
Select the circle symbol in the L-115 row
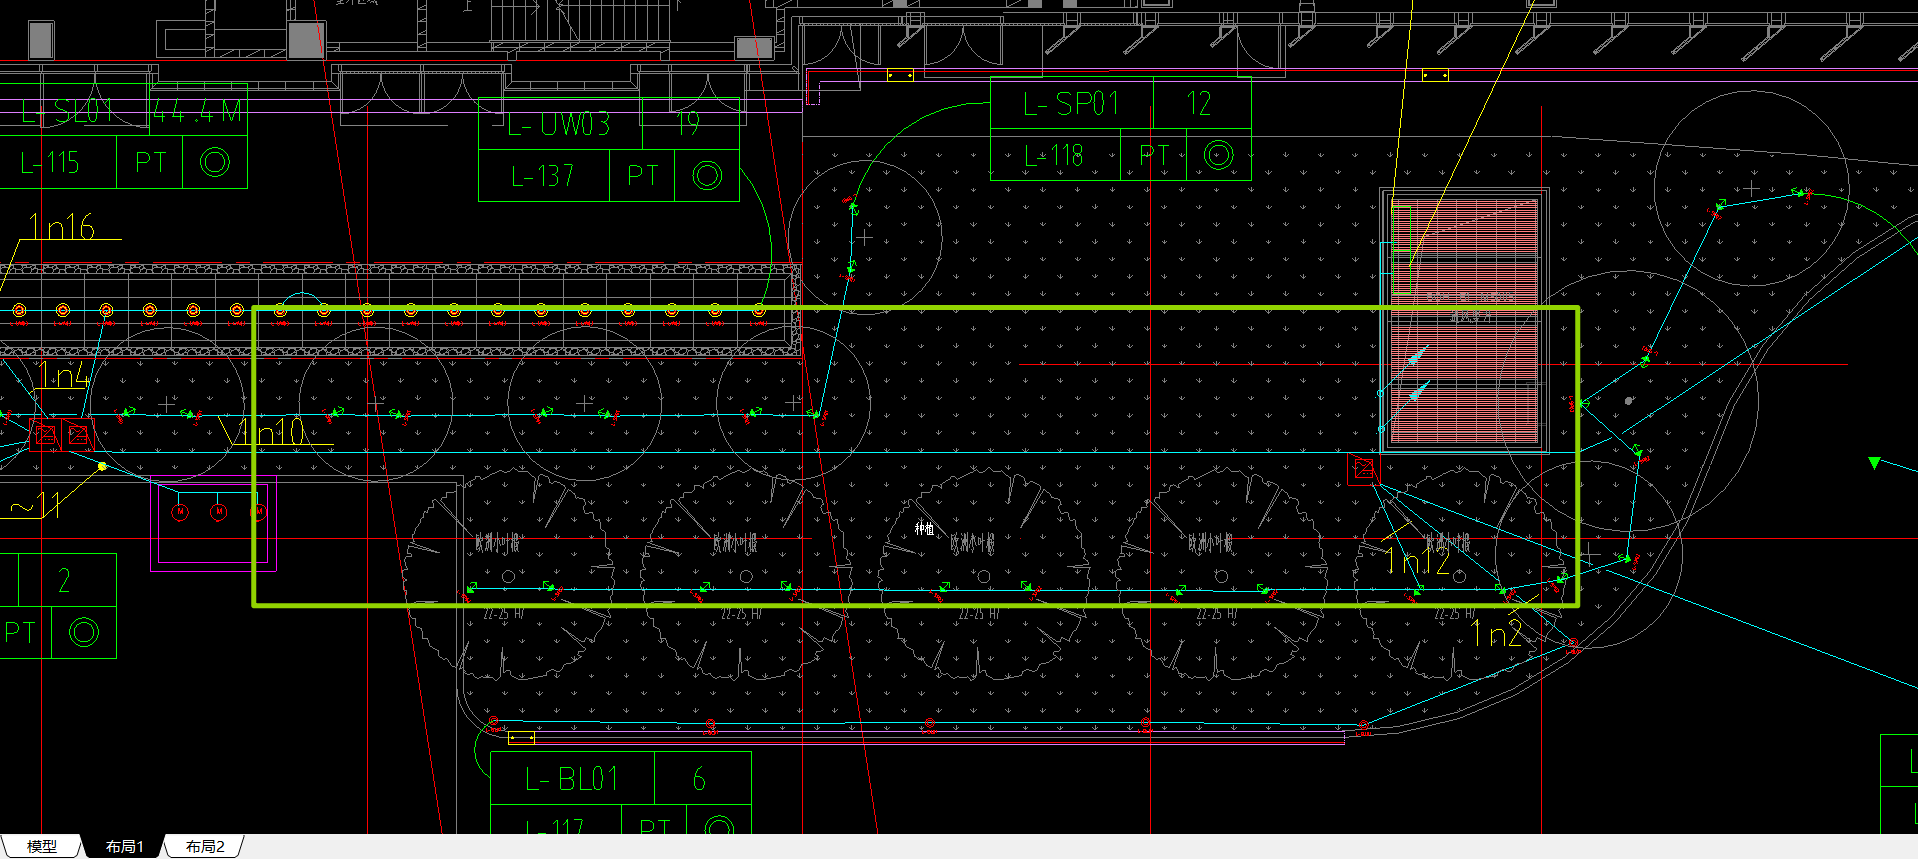pyautogui.click(x=215, y=162)
